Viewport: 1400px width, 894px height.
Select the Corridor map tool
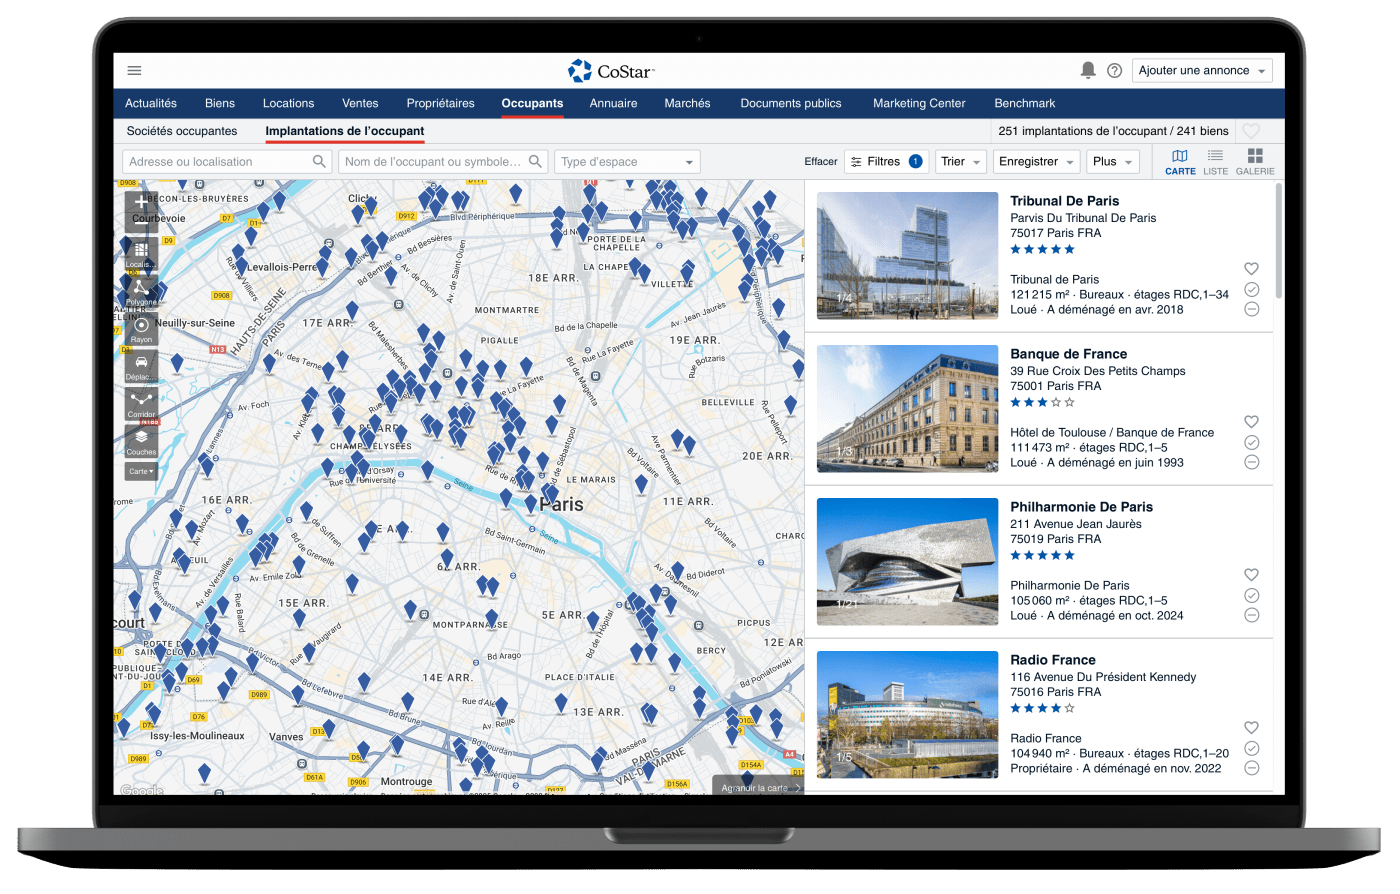[x=141, y=403]
